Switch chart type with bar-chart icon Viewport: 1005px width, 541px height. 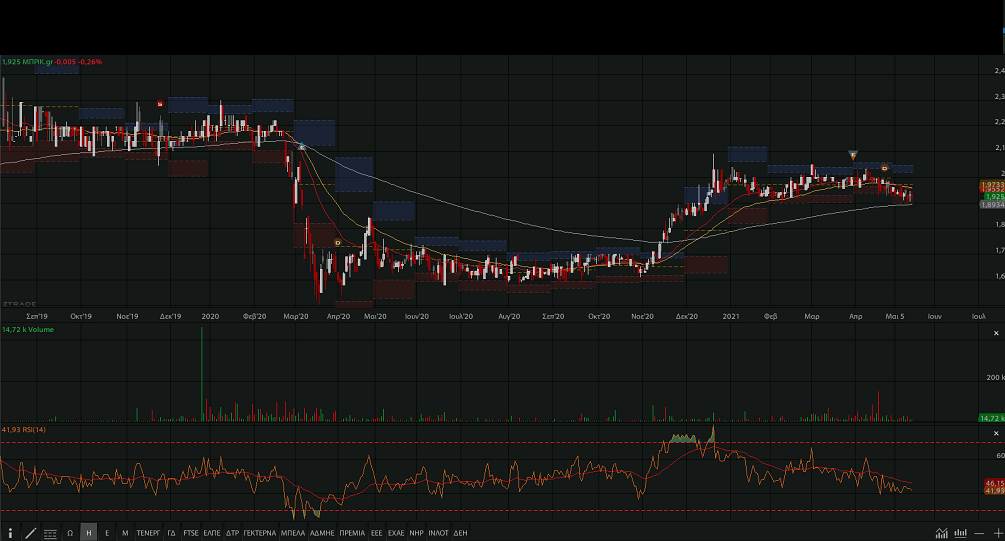(x=960, y=533)
